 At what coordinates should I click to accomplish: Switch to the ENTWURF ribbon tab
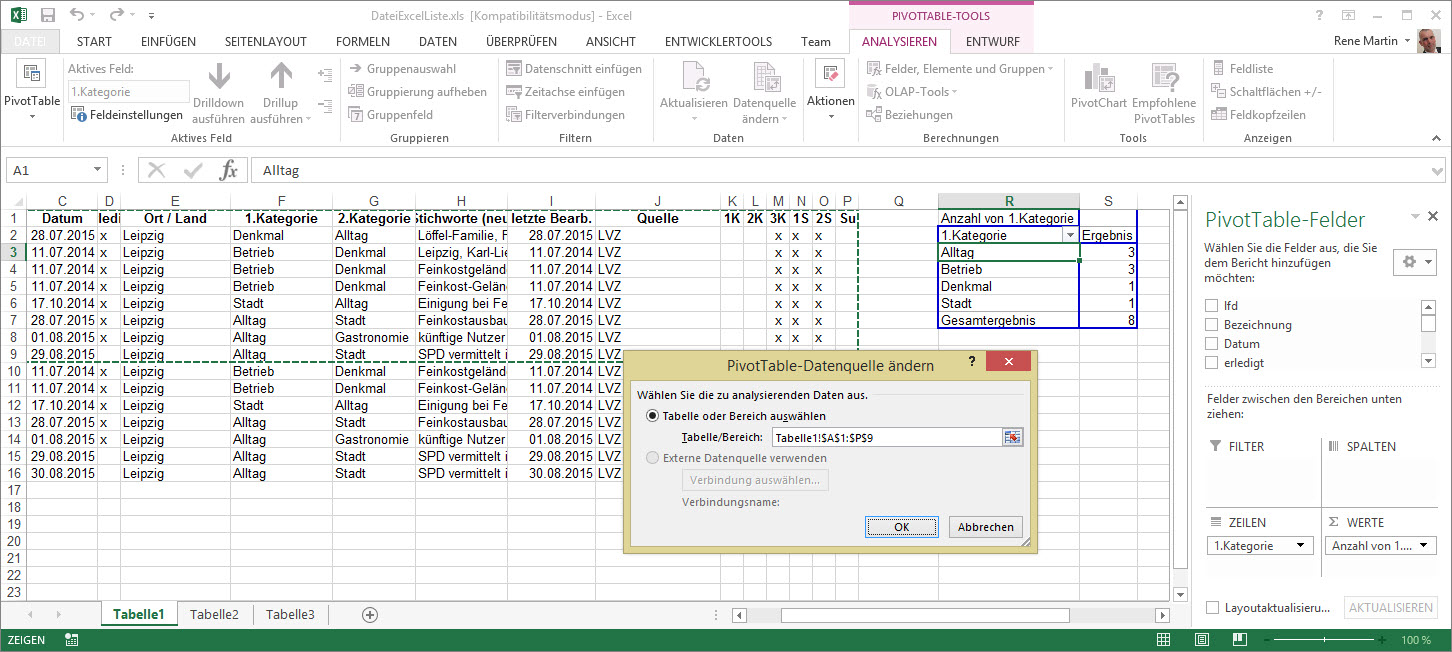(x=992, y=42)
